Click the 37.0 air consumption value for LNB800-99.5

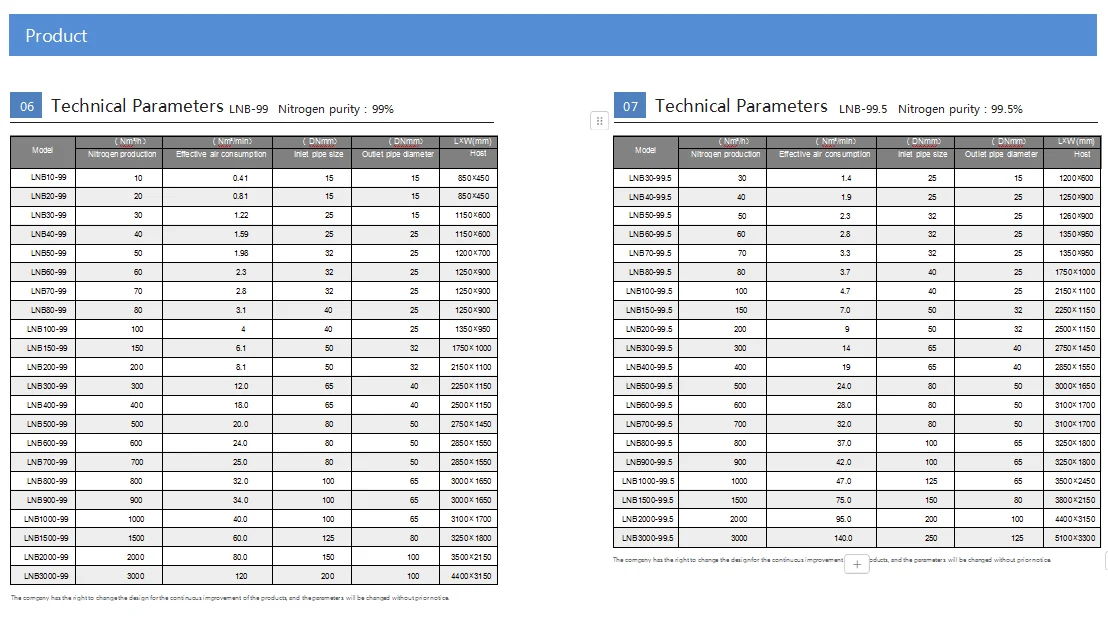[844, 444]
